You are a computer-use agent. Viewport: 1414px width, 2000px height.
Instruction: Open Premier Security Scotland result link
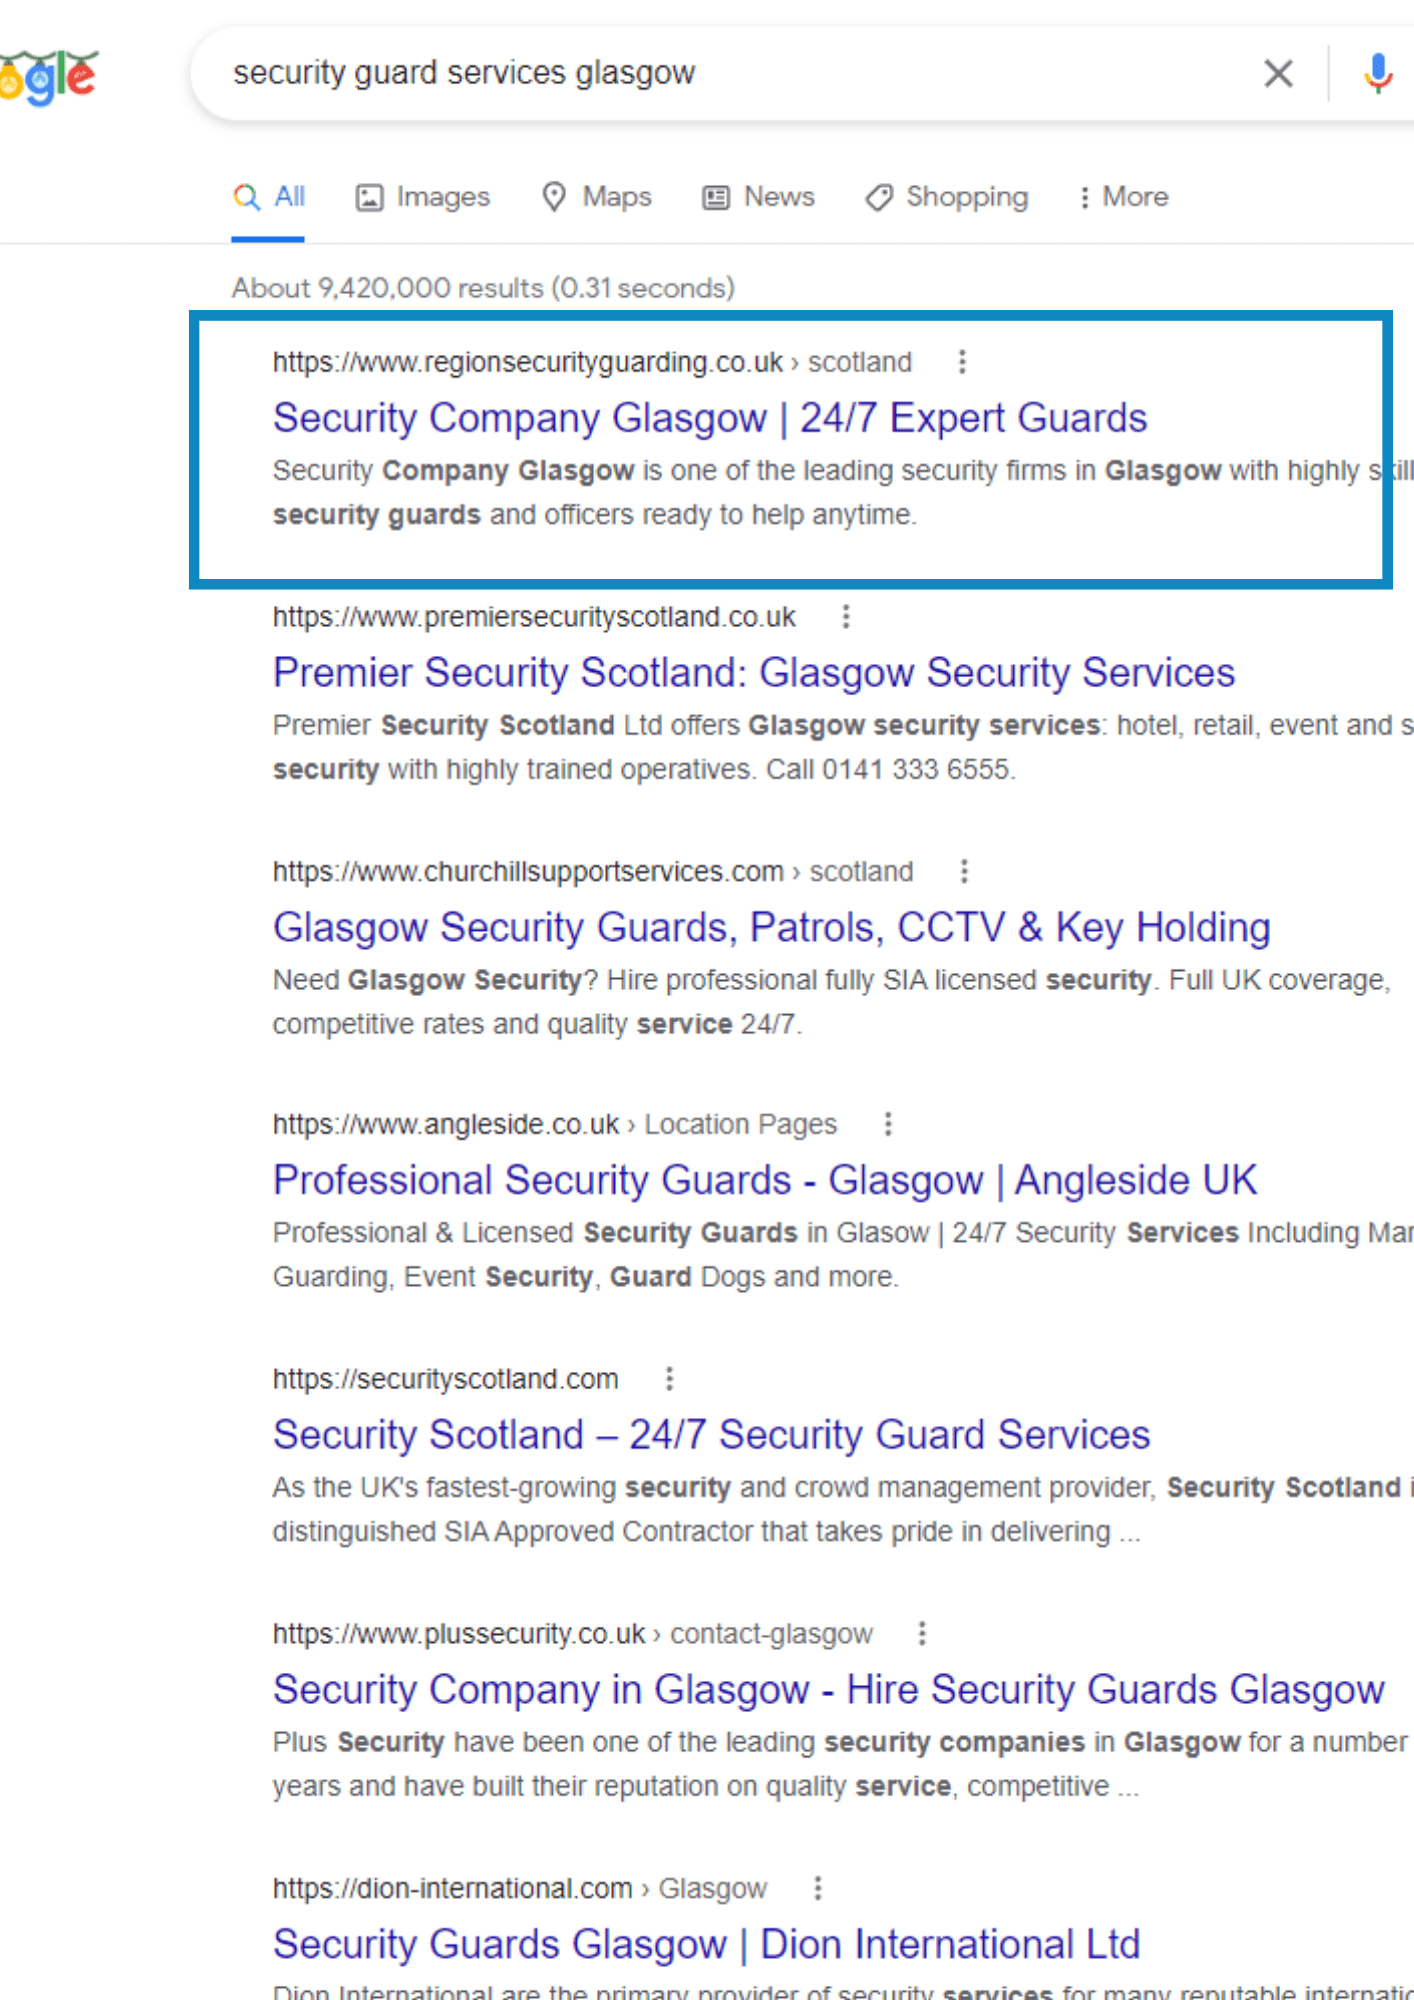[754, 673]
